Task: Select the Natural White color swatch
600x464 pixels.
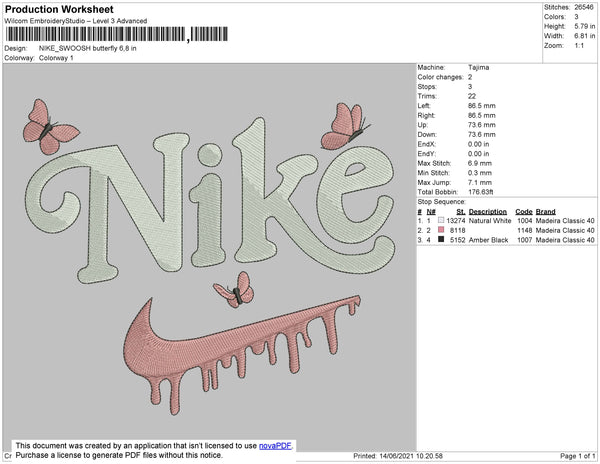Action: tap(441, 220)
